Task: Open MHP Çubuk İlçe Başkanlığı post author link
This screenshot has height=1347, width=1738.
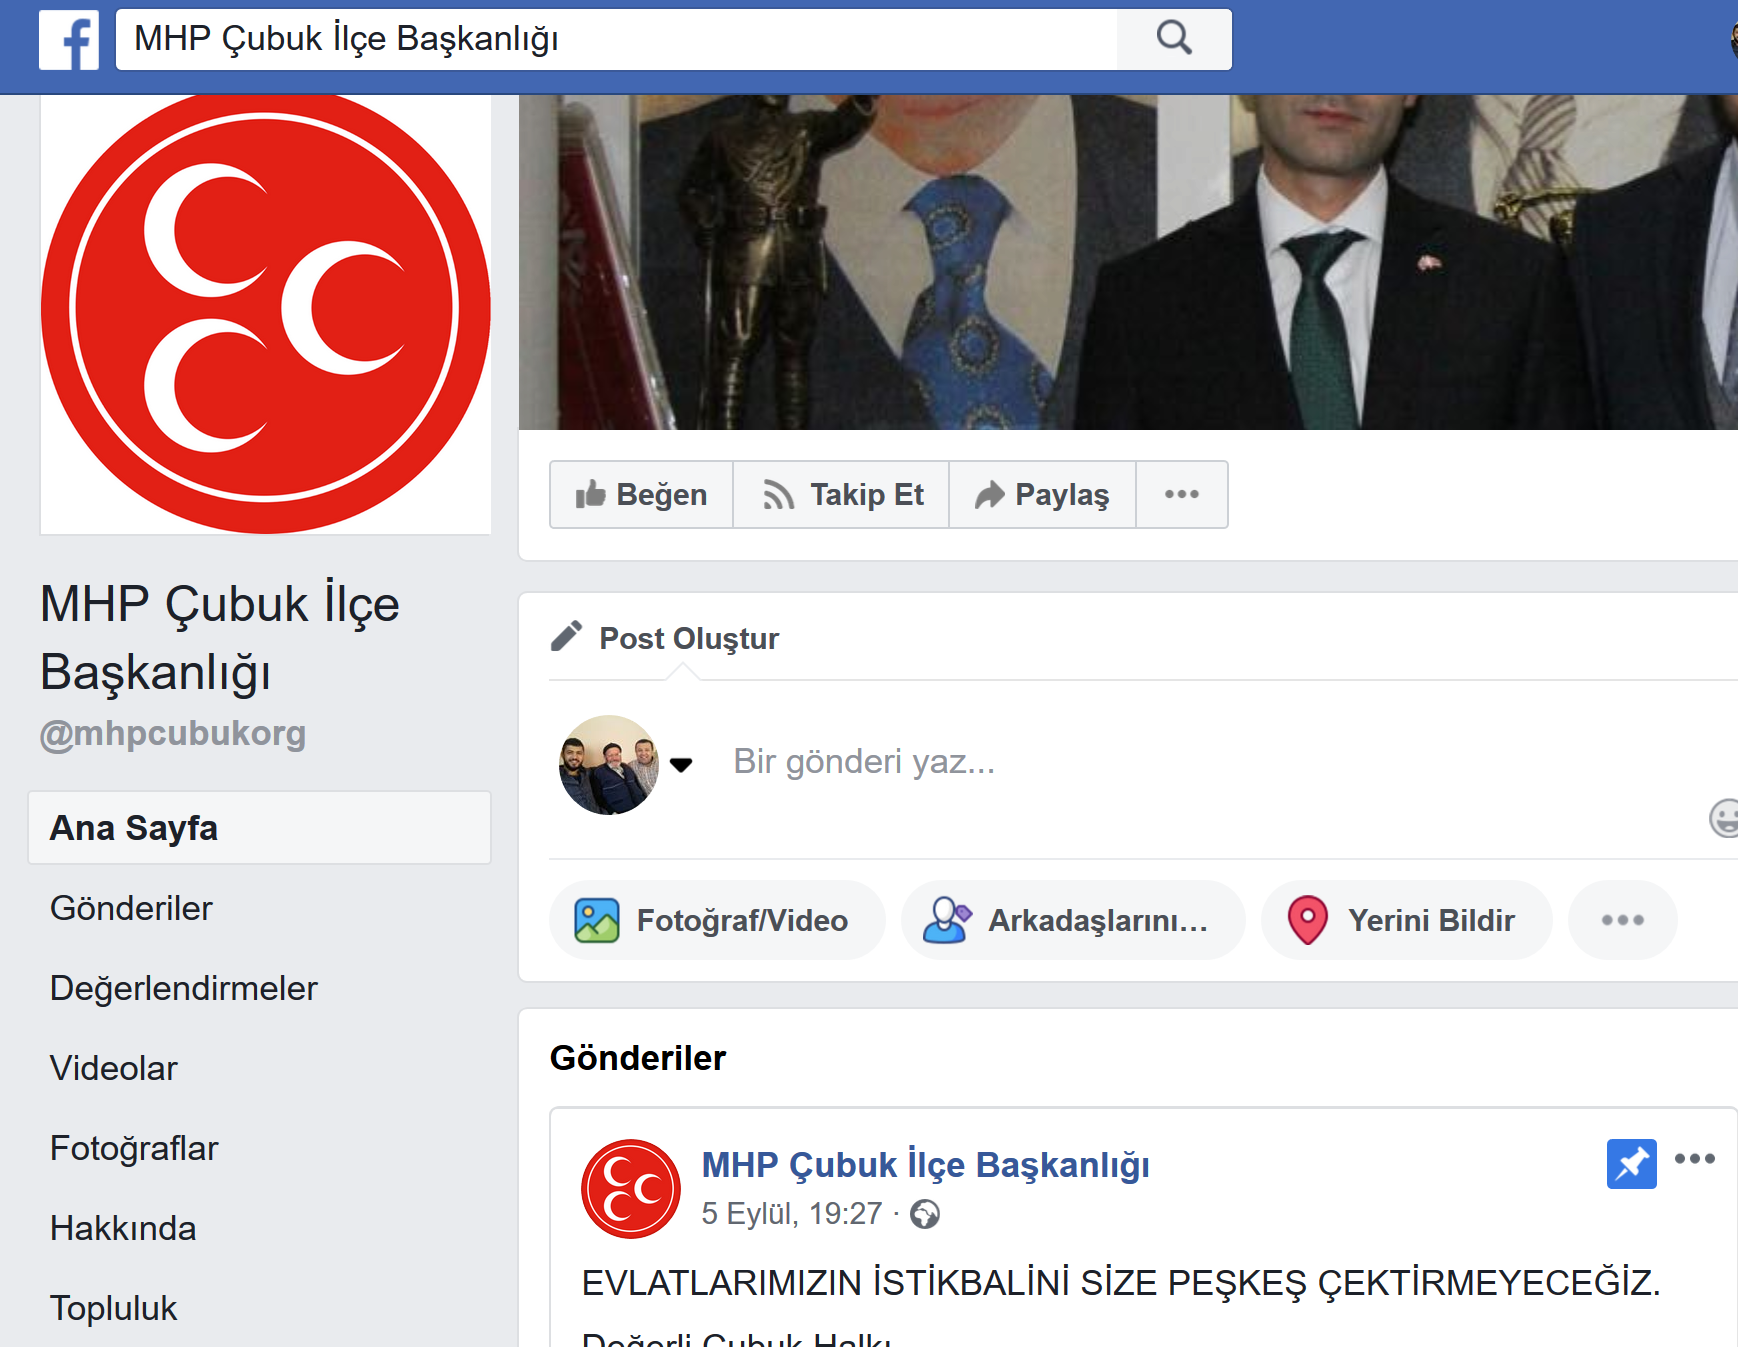Action: (925, 1165)
